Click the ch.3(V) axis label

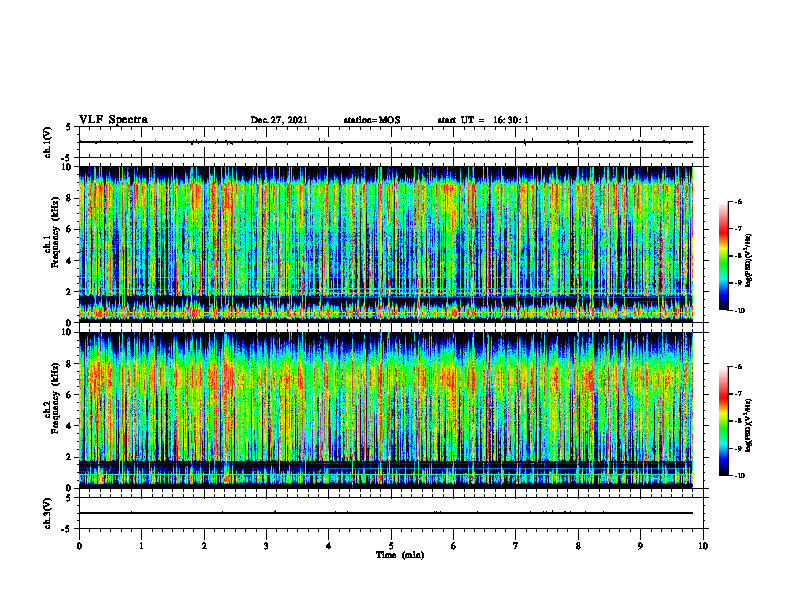tap(47, 513)
